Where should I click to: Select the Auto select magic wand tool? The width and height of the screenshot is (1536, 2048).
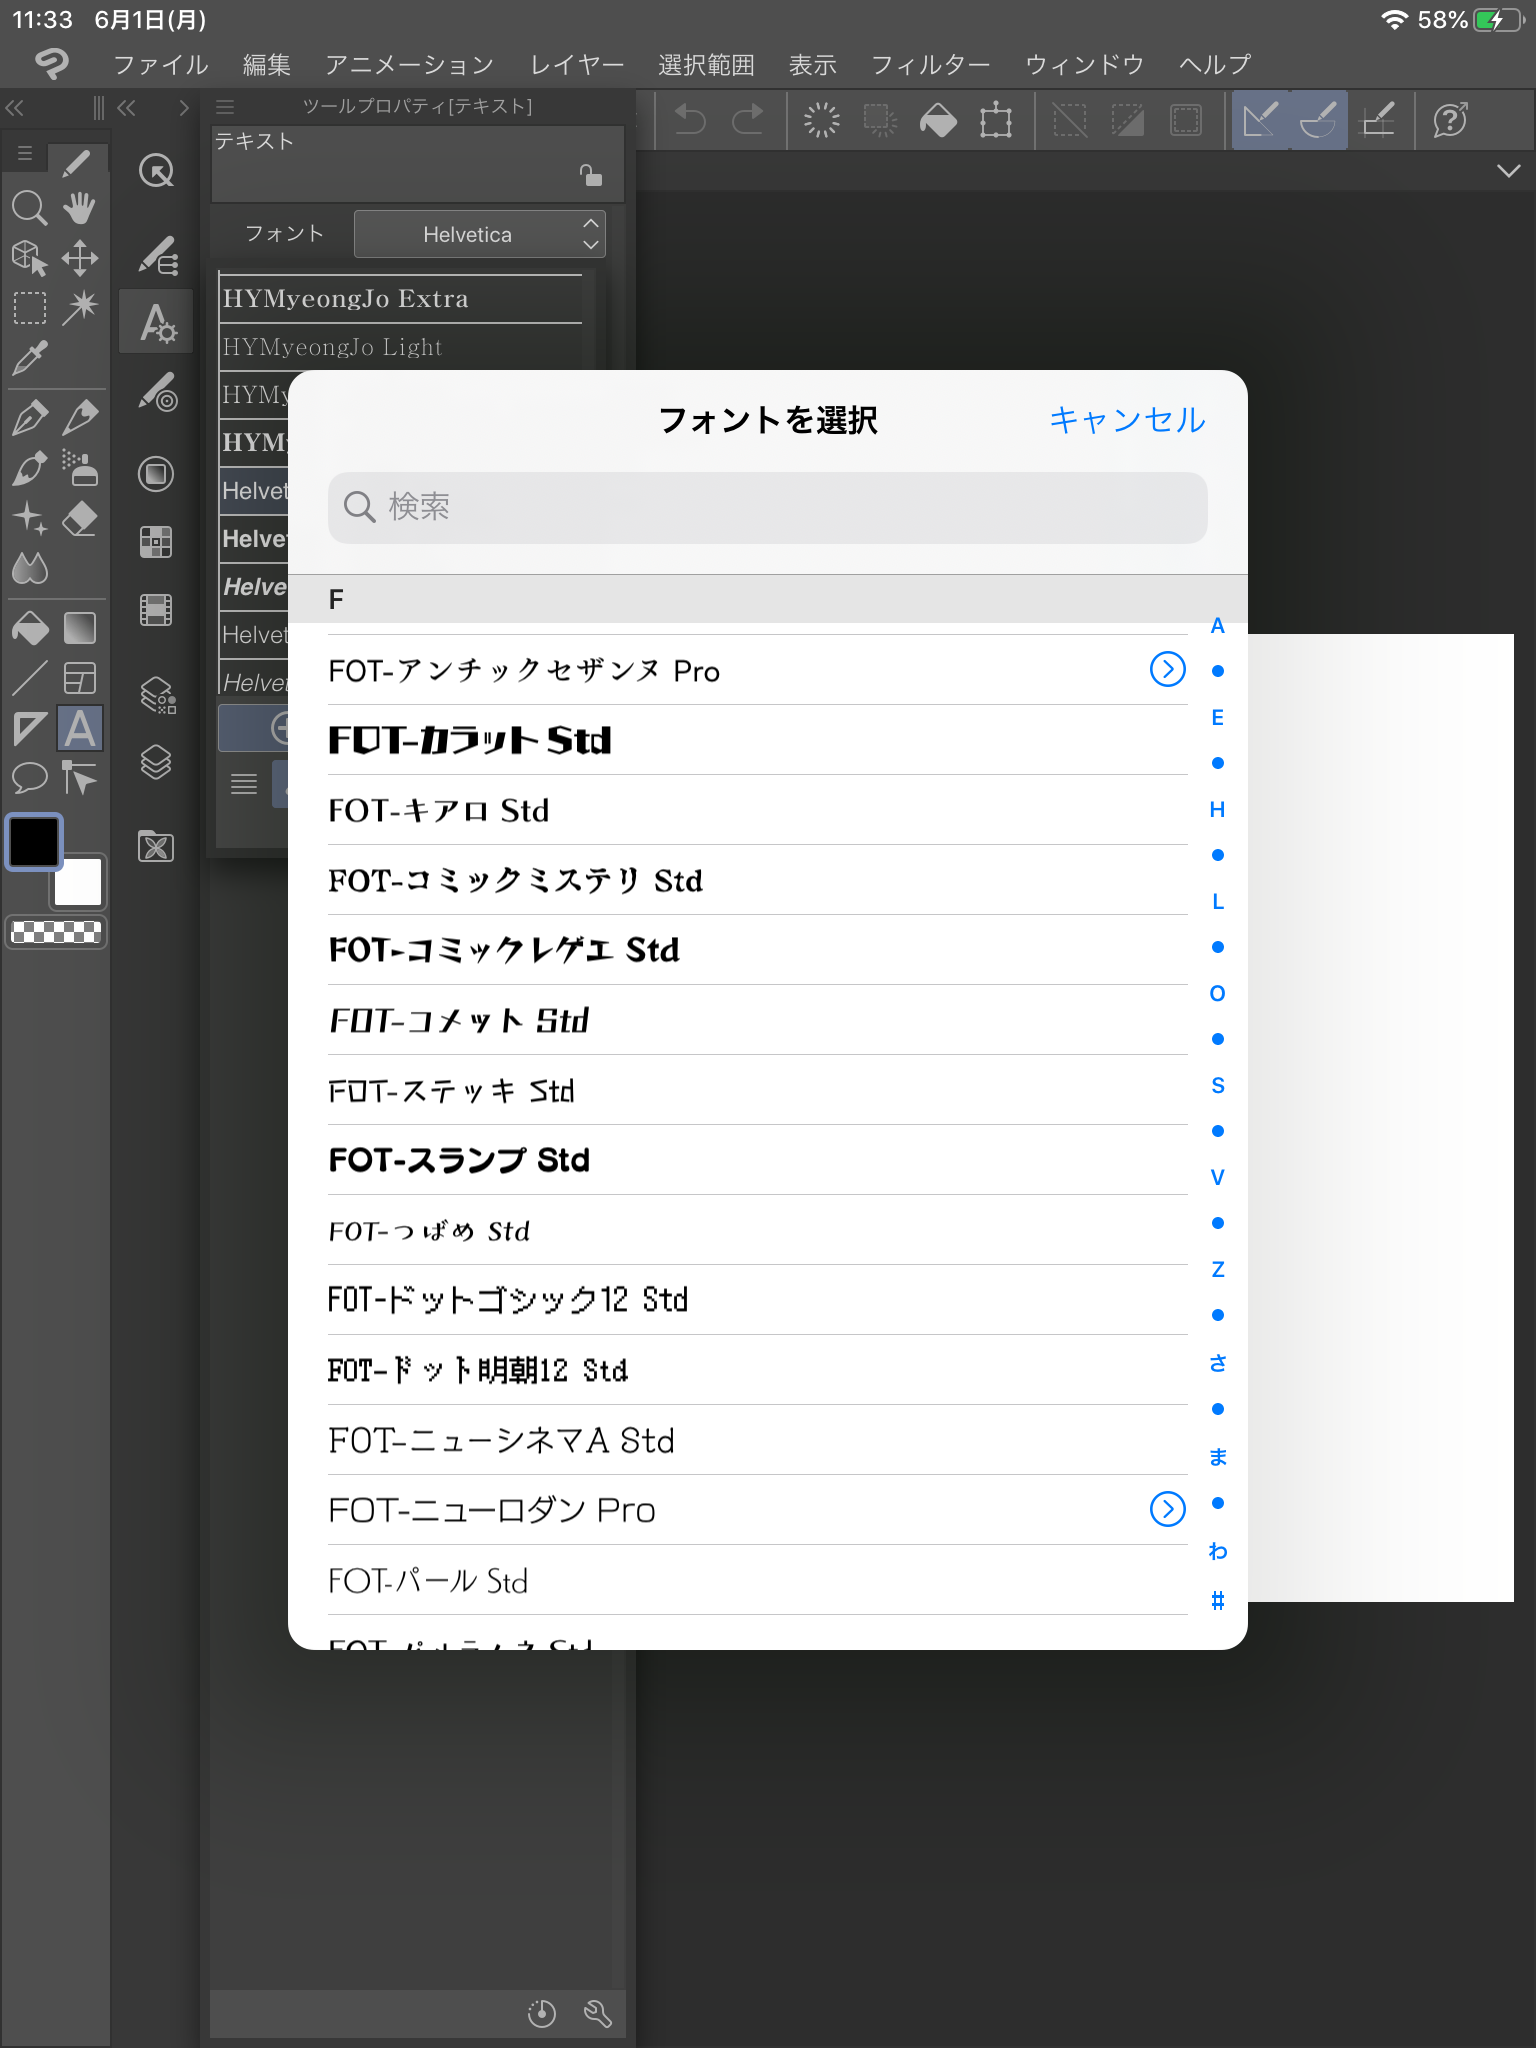coord(79,308)
